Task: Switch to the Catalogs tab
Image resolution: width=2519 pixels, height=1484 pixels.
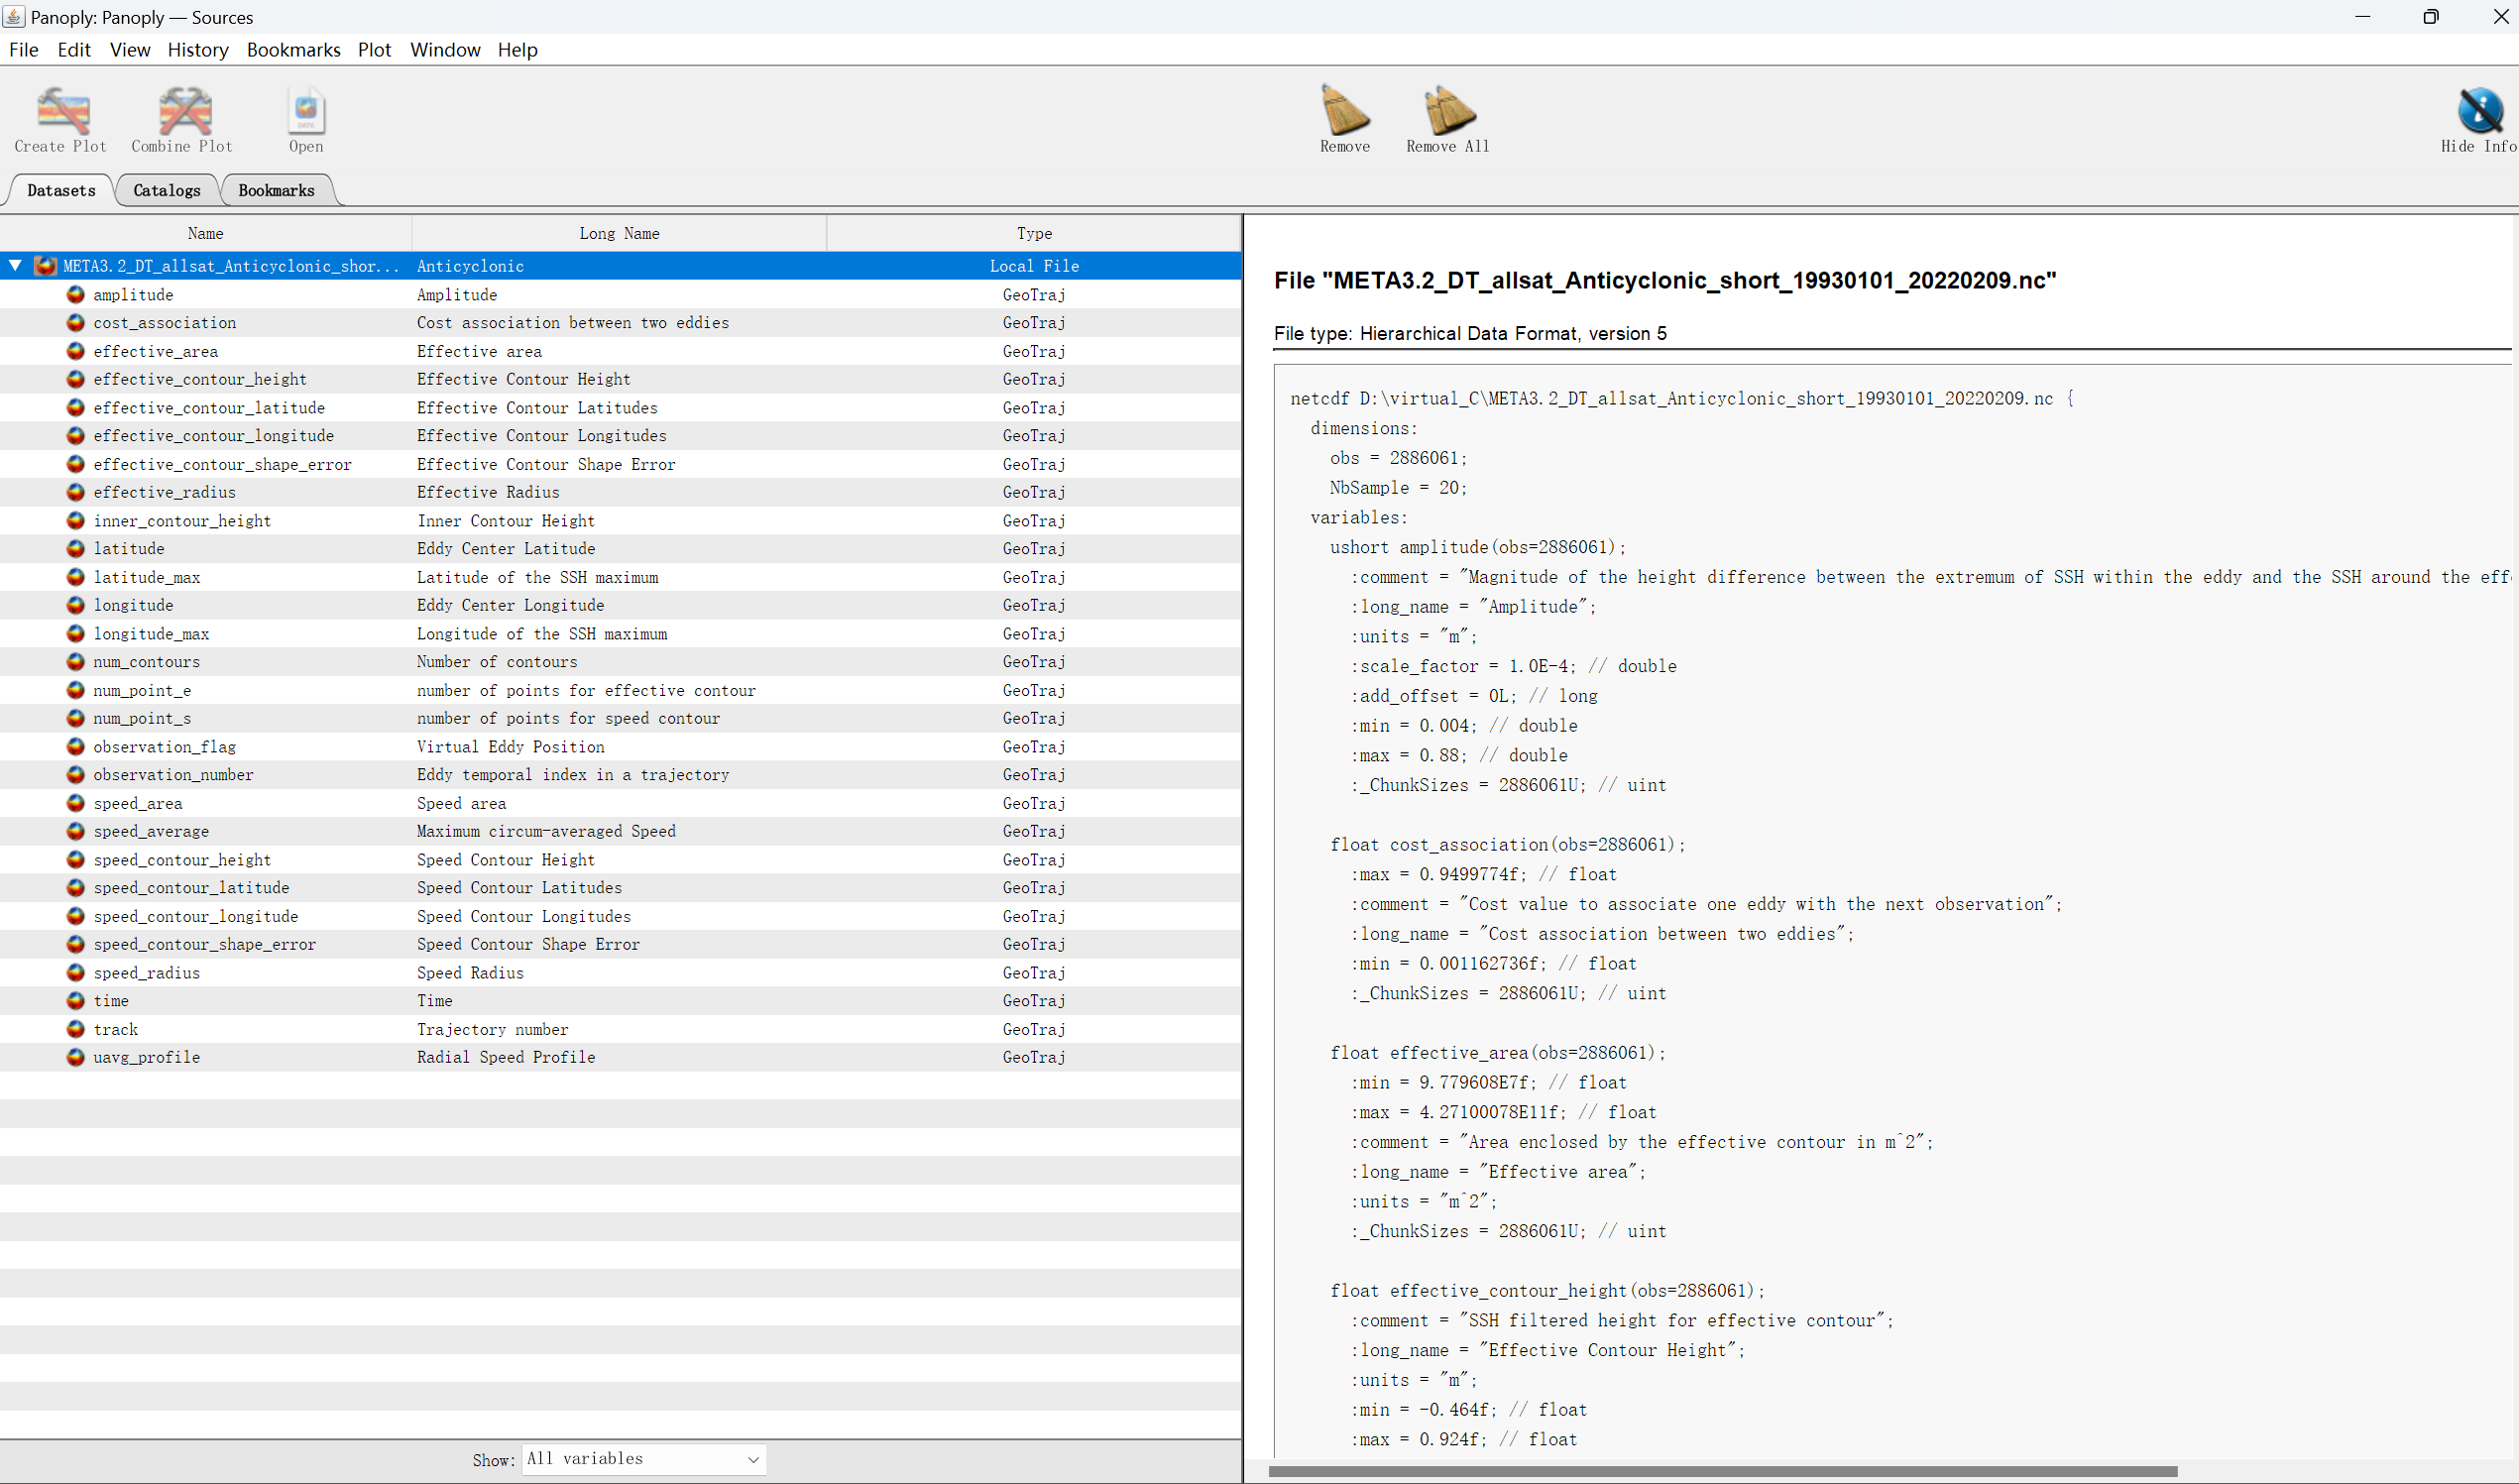Action: tap(167, 190)
